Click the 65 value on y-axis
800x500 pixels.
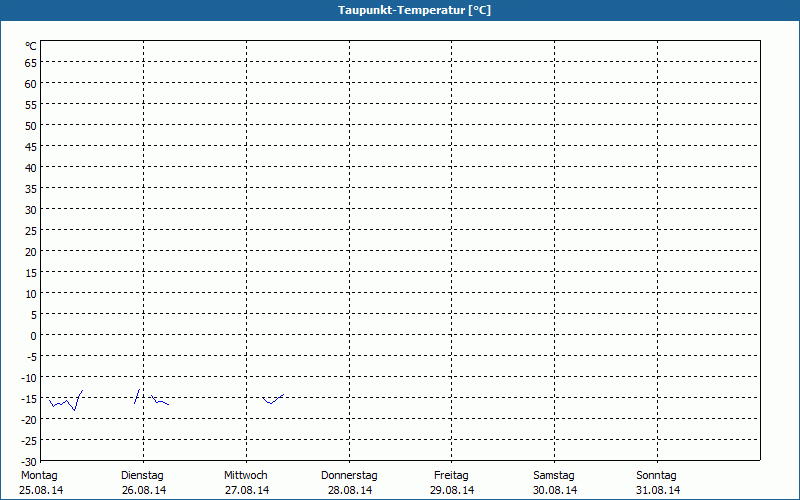pyautogui.click(x=31, y=63)
